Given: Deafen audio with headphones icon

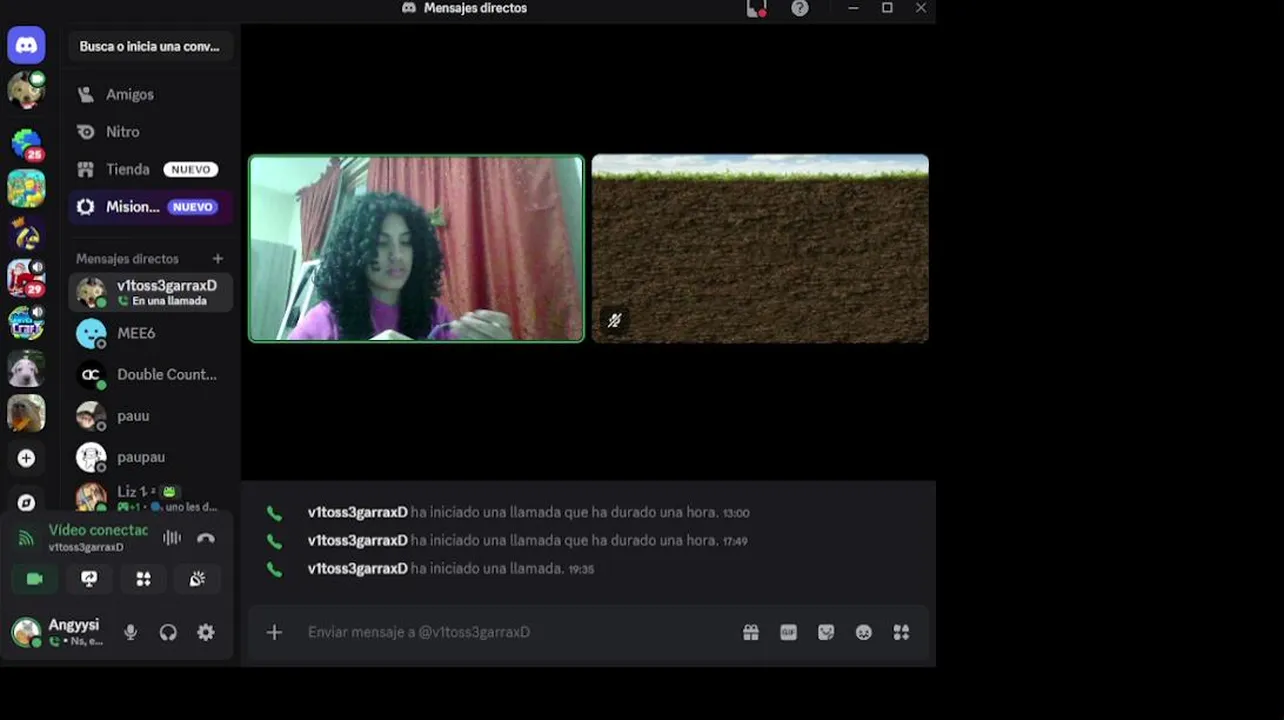Looking at the screenshot, I should click(168, 632).
